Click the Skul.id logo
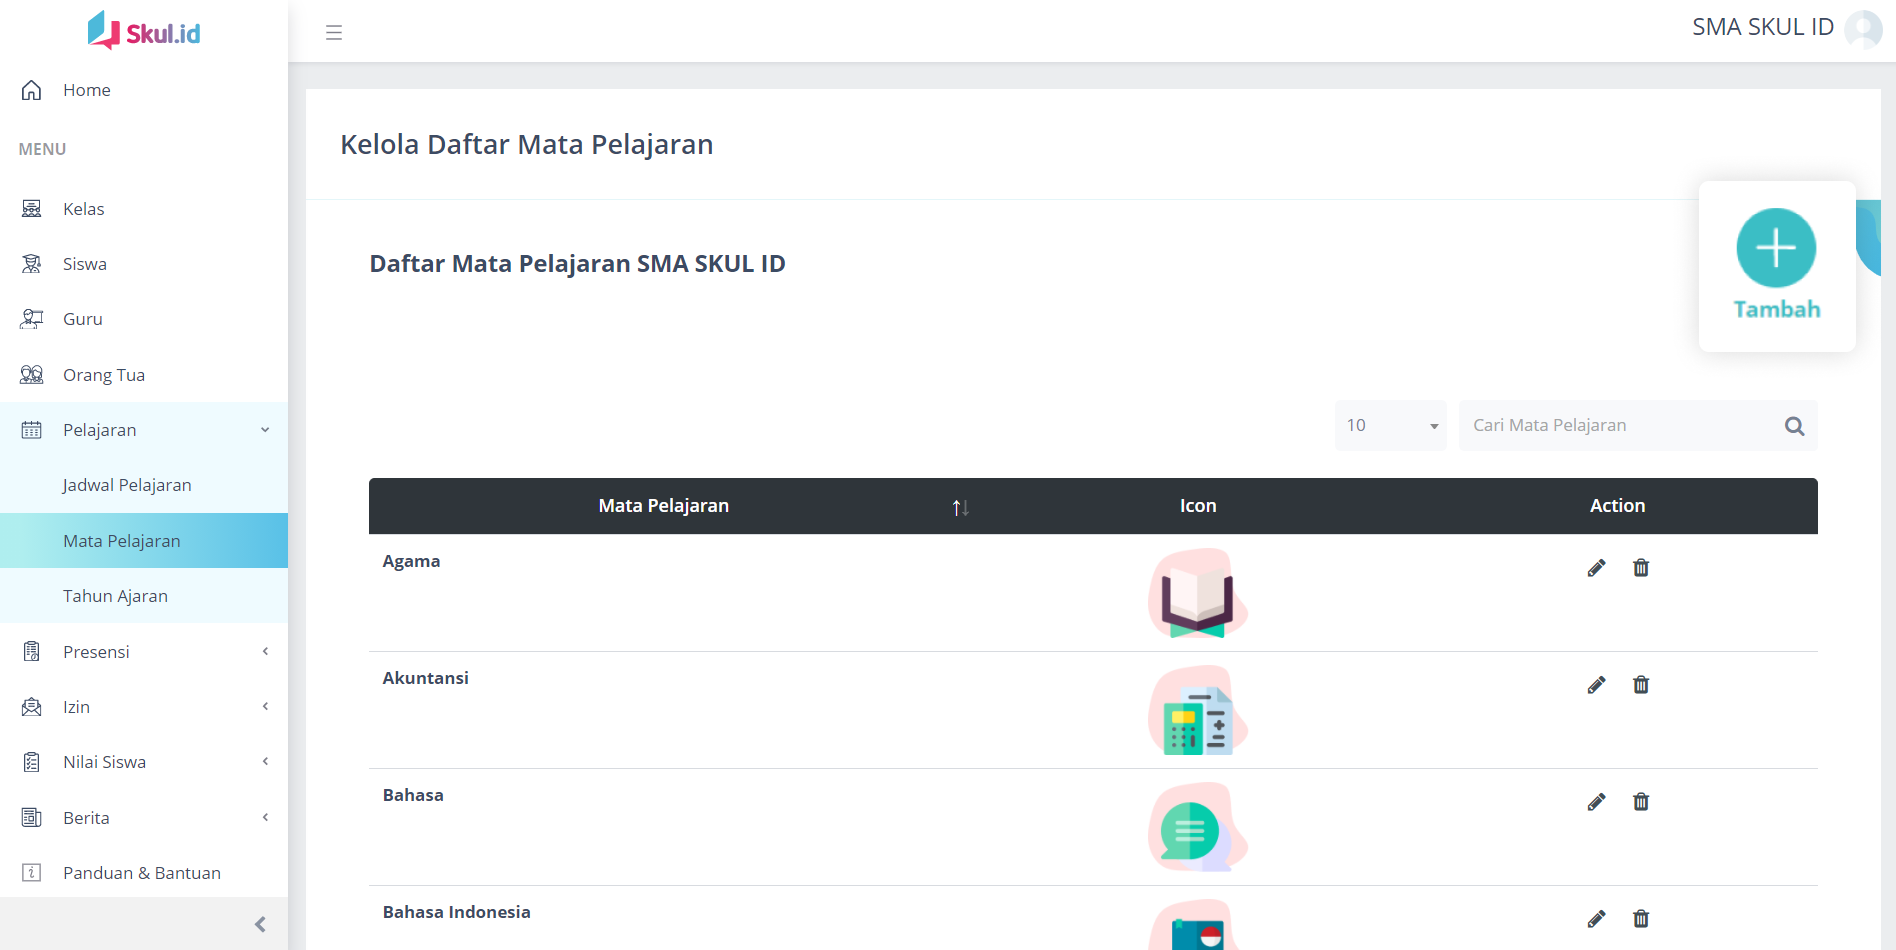 [x=144, y=31]
